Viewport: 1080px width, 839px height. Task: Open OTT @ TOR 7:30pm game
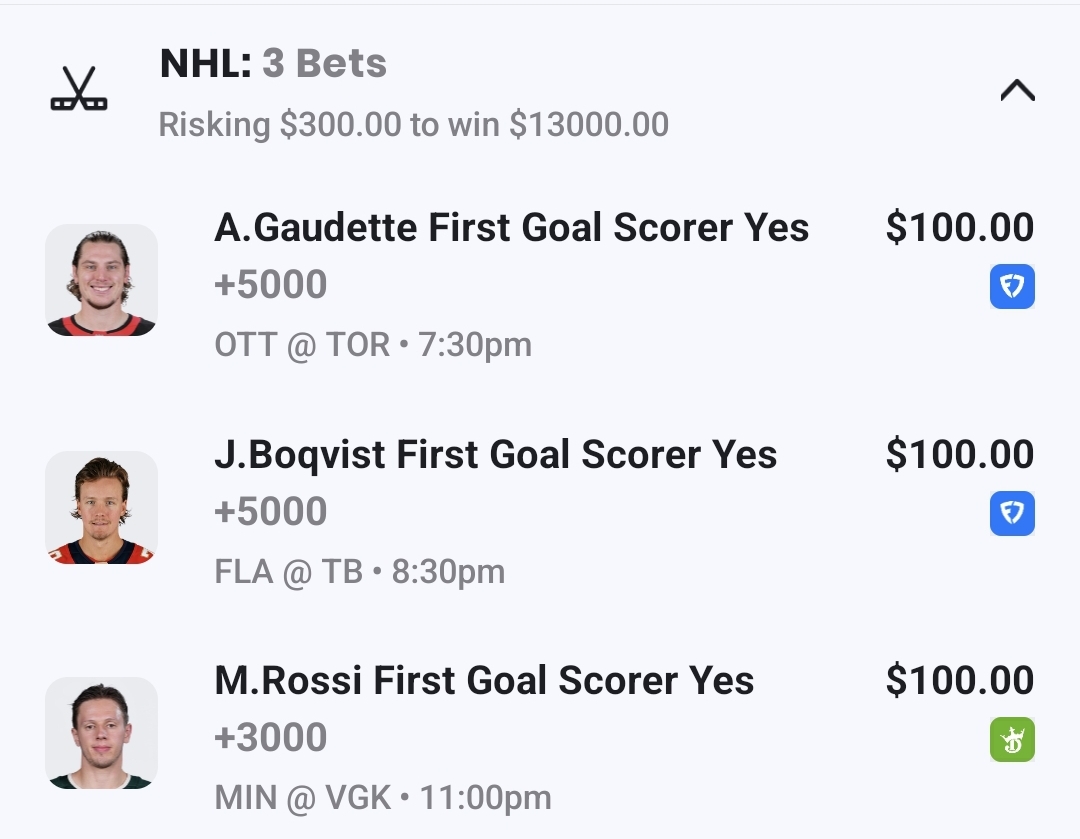[372, 345]
